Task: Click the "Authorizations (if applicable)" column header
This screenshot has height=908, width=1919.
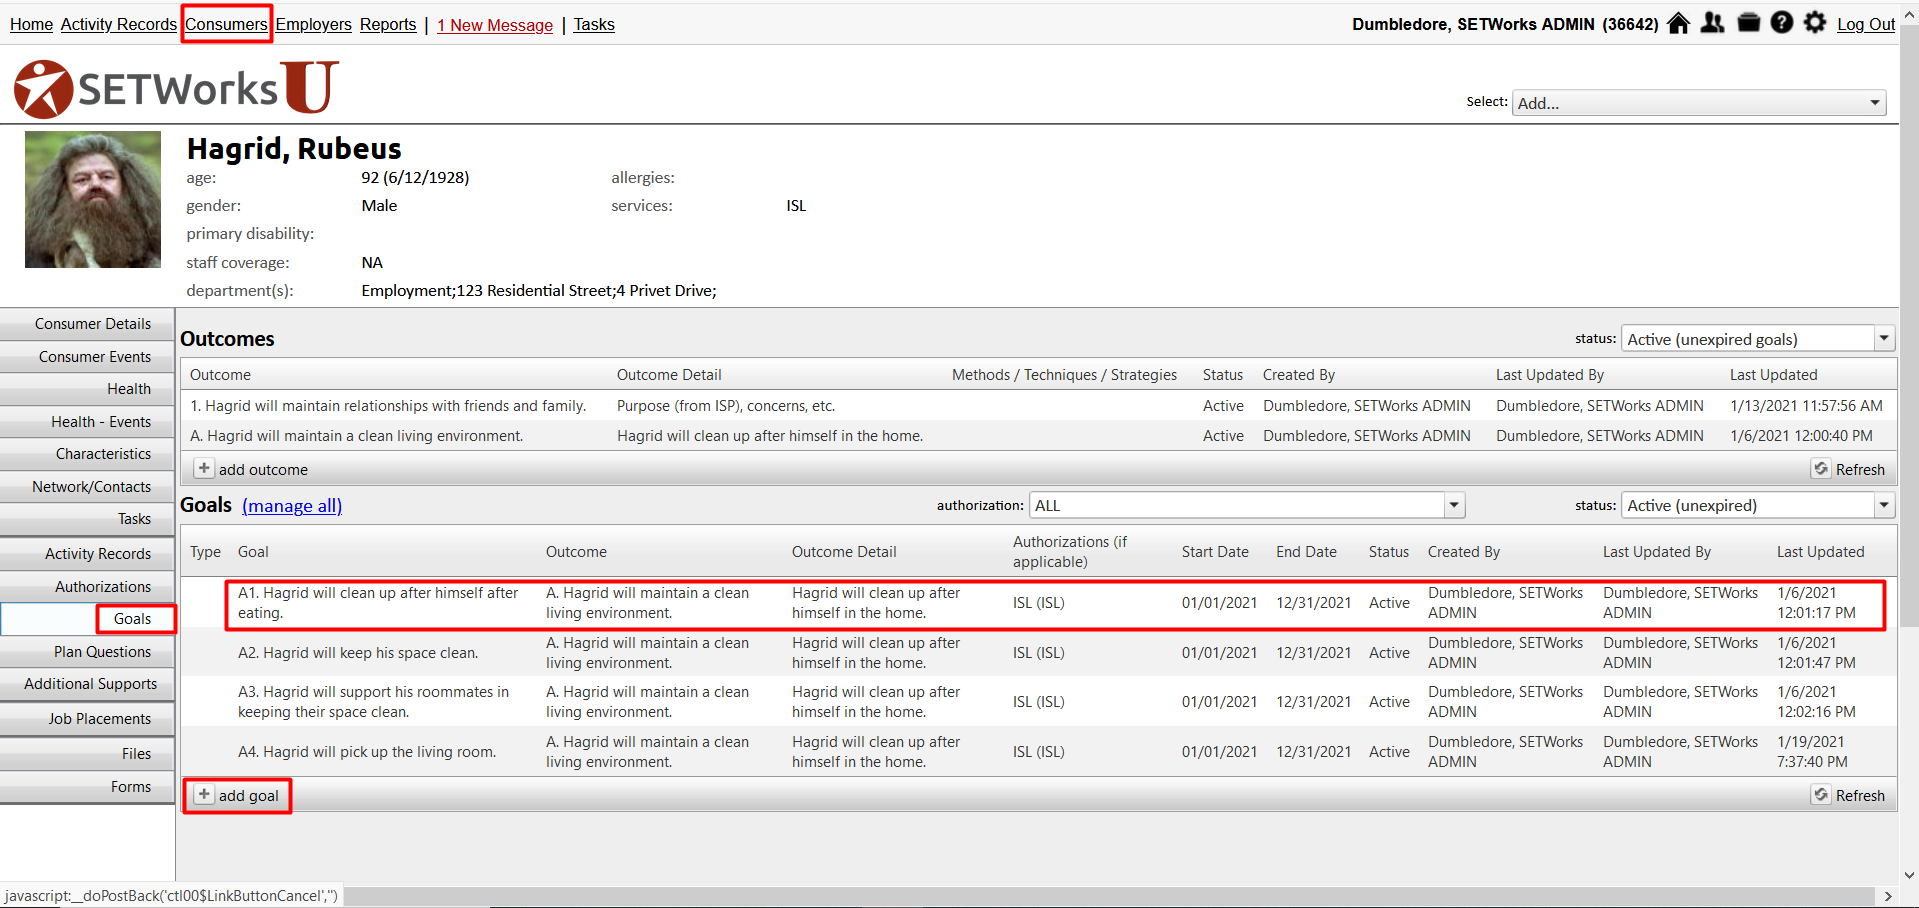Action: click(x=1070, y=552)
